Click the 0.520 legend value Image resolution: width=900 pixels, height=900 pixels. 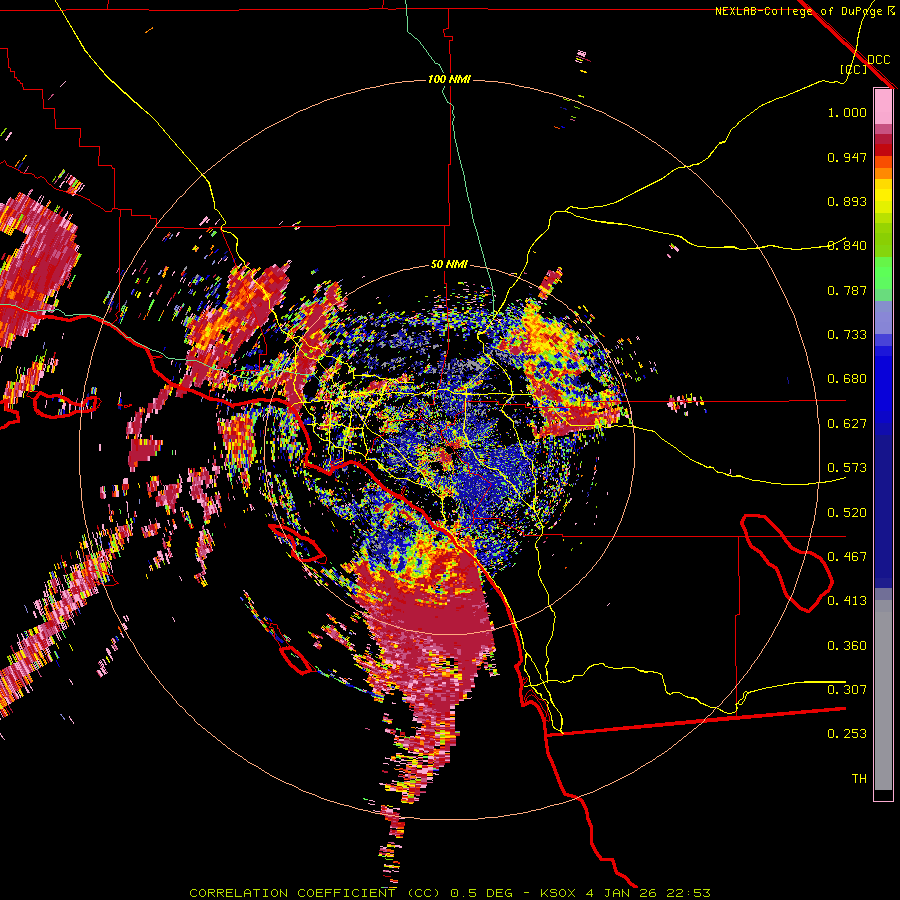847,513
